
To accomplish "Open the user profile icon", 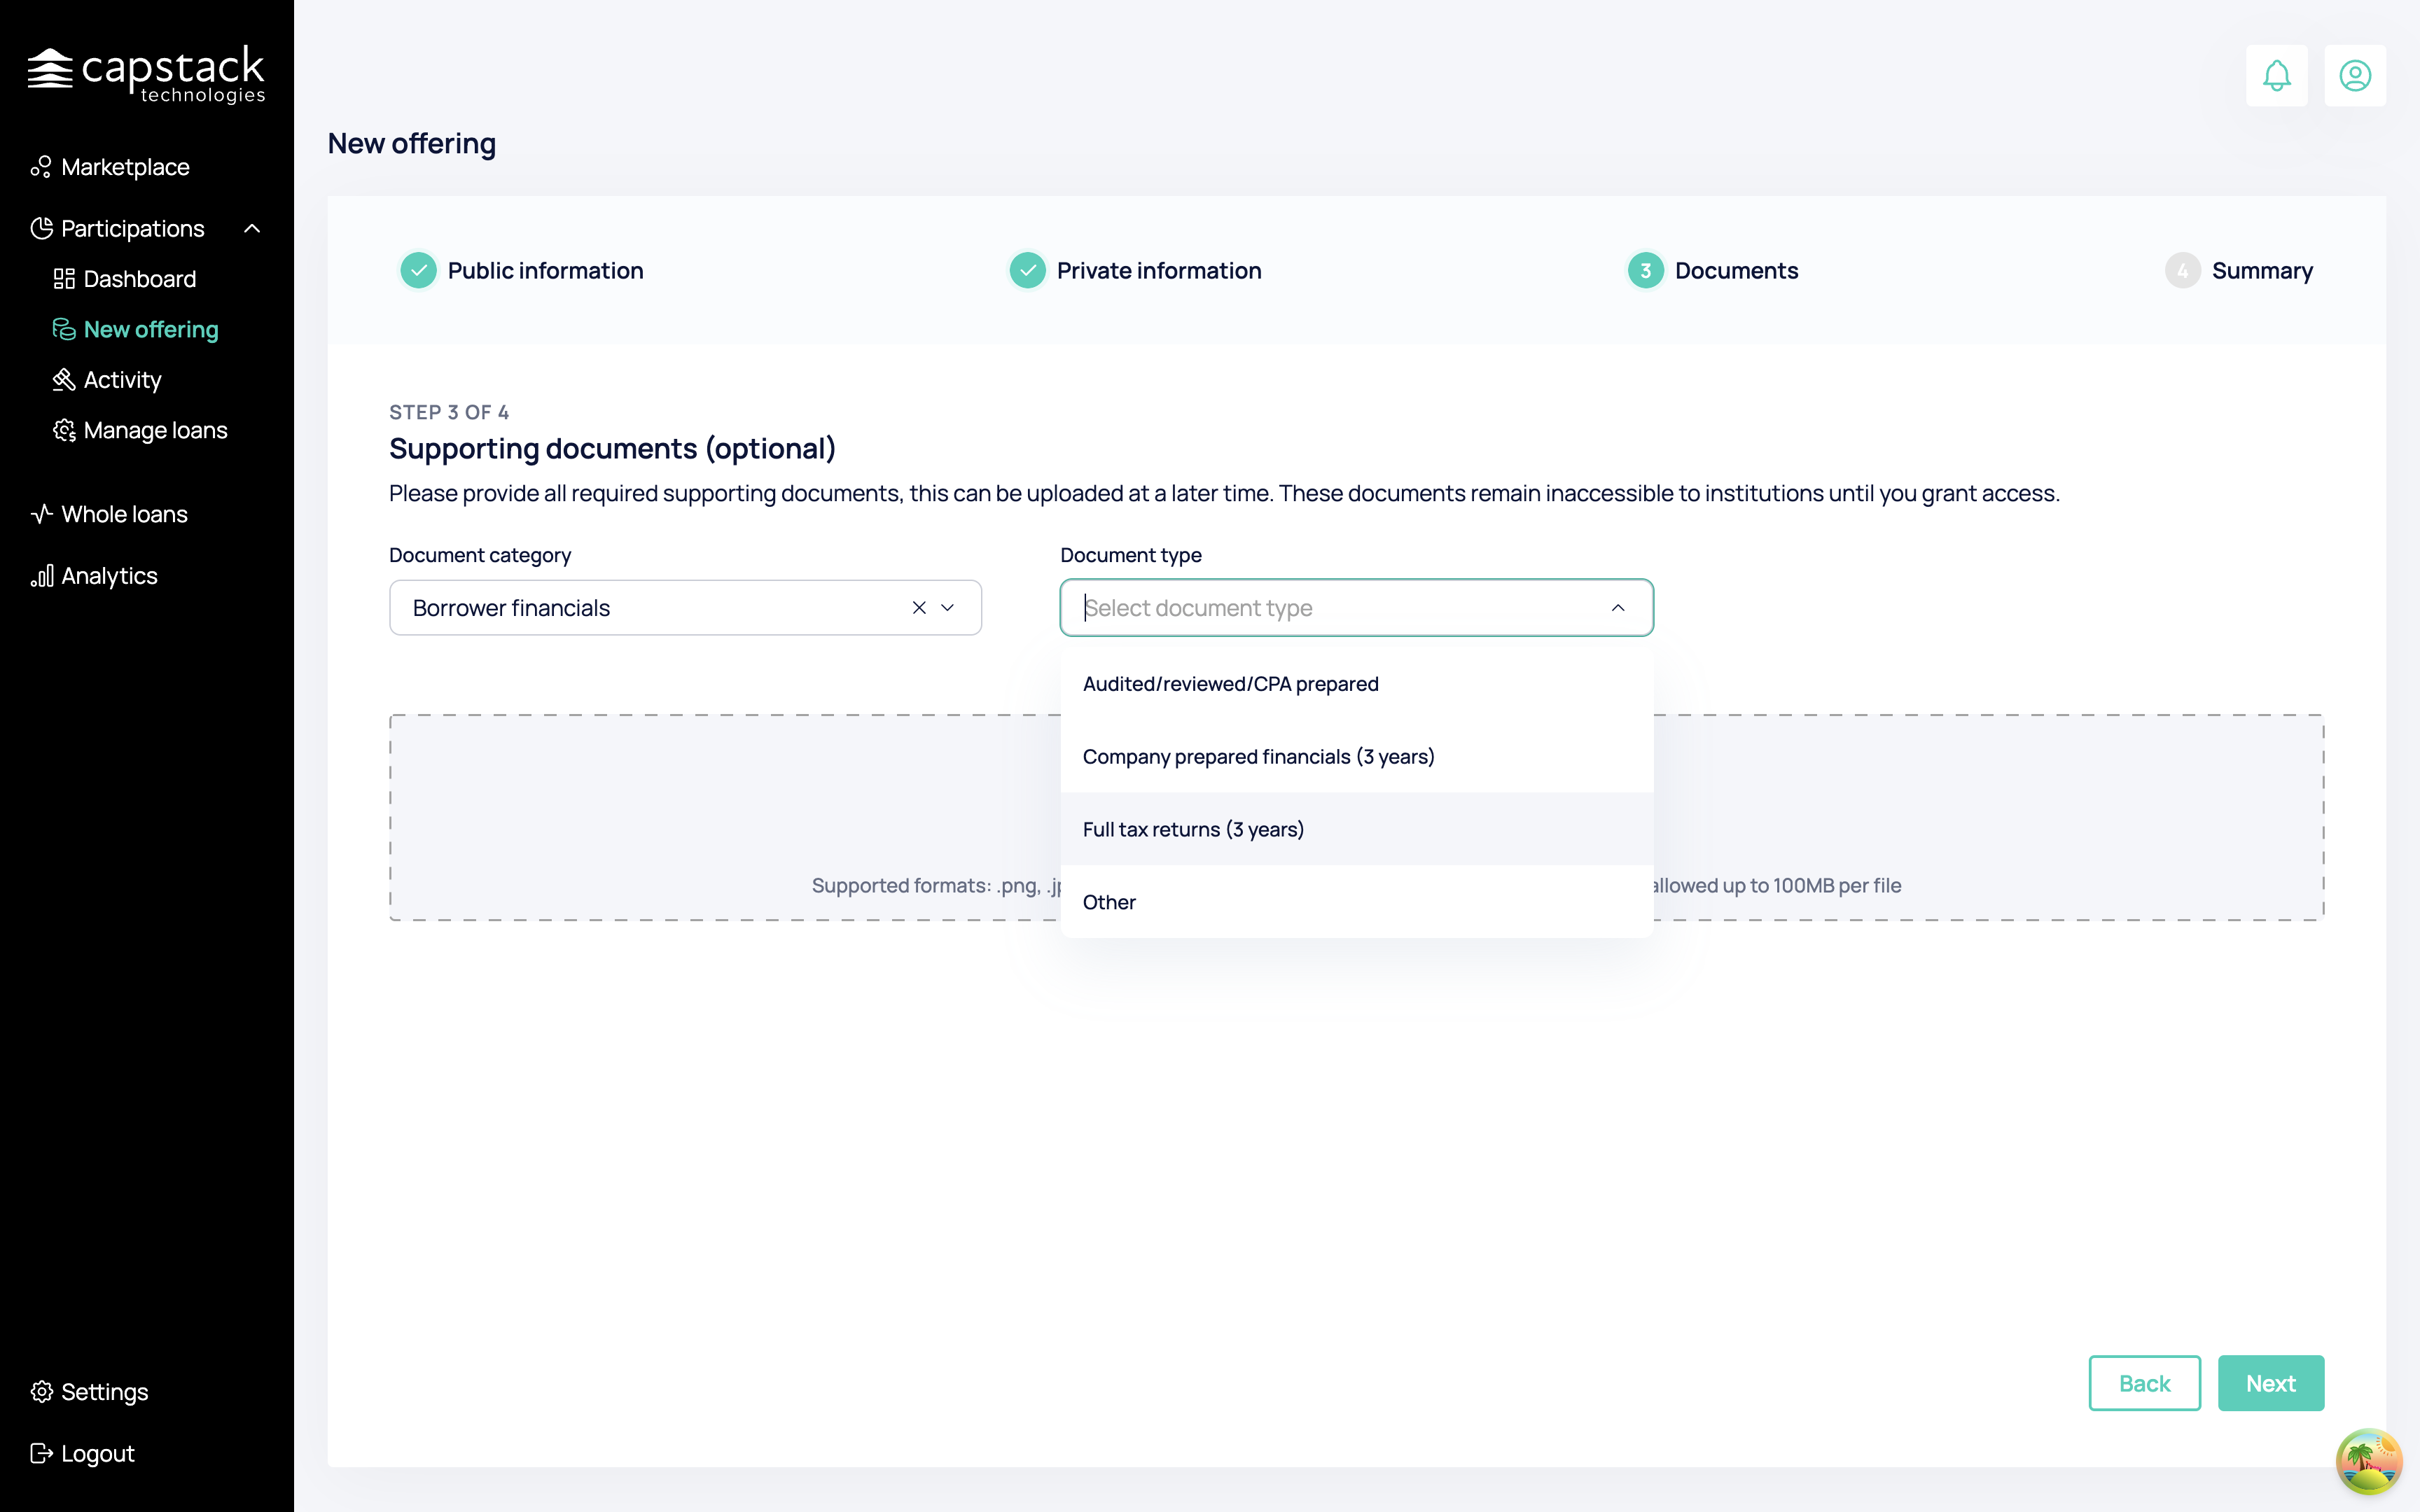I will [2354, 75].
